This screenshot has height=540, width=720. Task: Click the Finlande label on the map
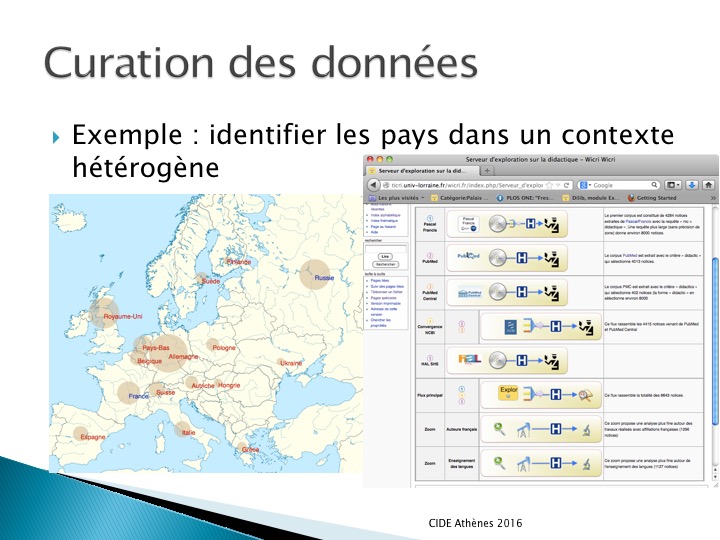coord(239,262)
